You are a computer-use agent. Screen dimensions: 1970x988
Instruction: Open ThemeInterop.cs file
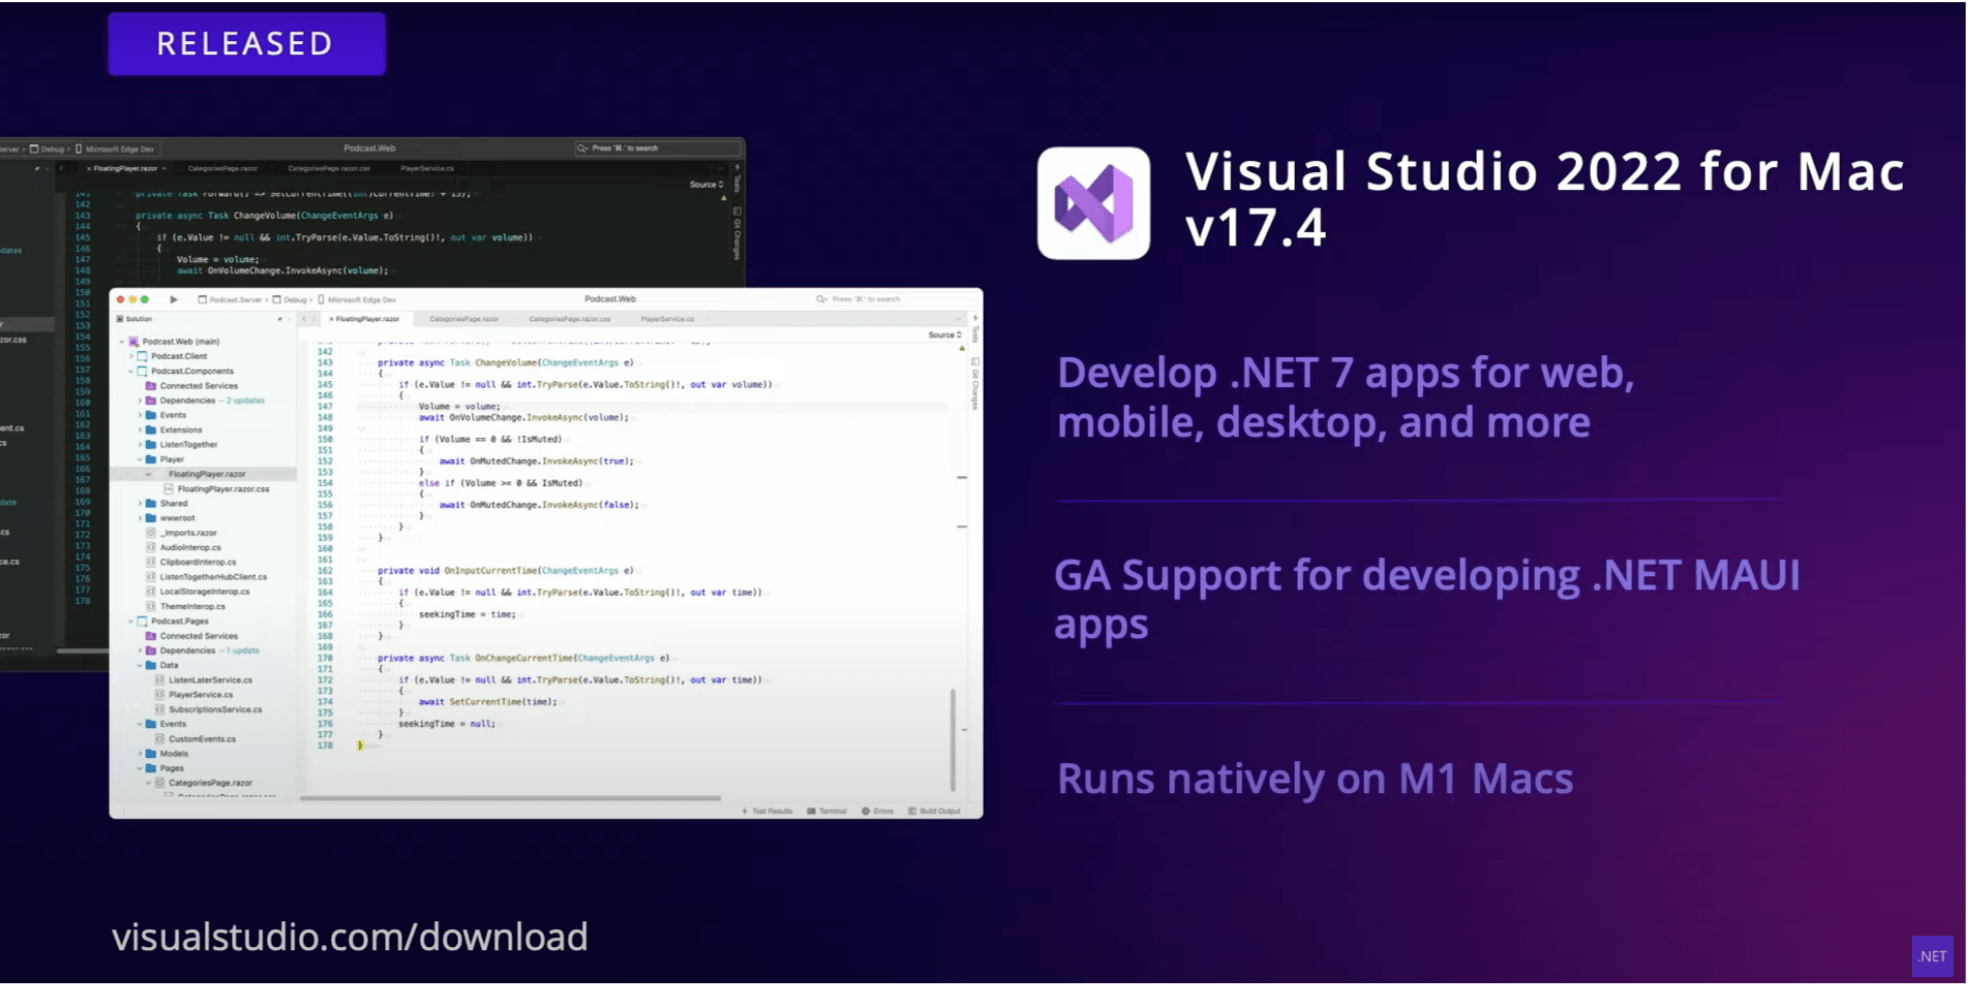click(186, 607)
